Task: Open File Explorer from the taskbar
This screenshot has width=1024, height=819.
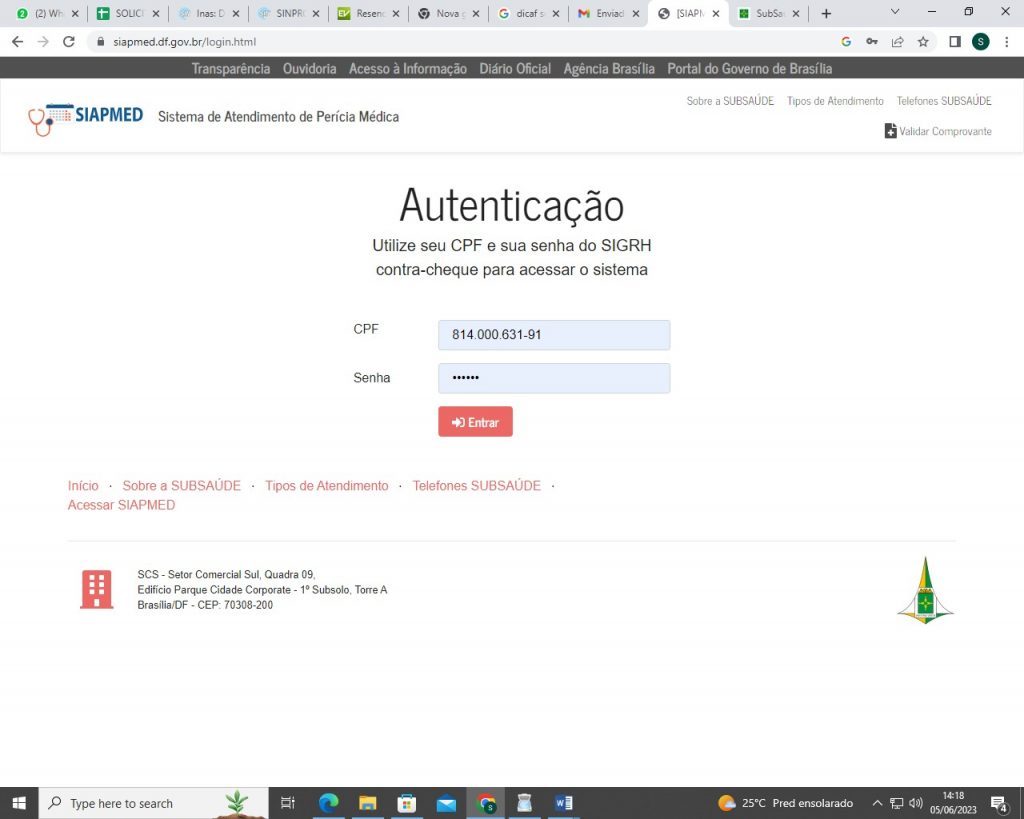Action: point(367,803)
